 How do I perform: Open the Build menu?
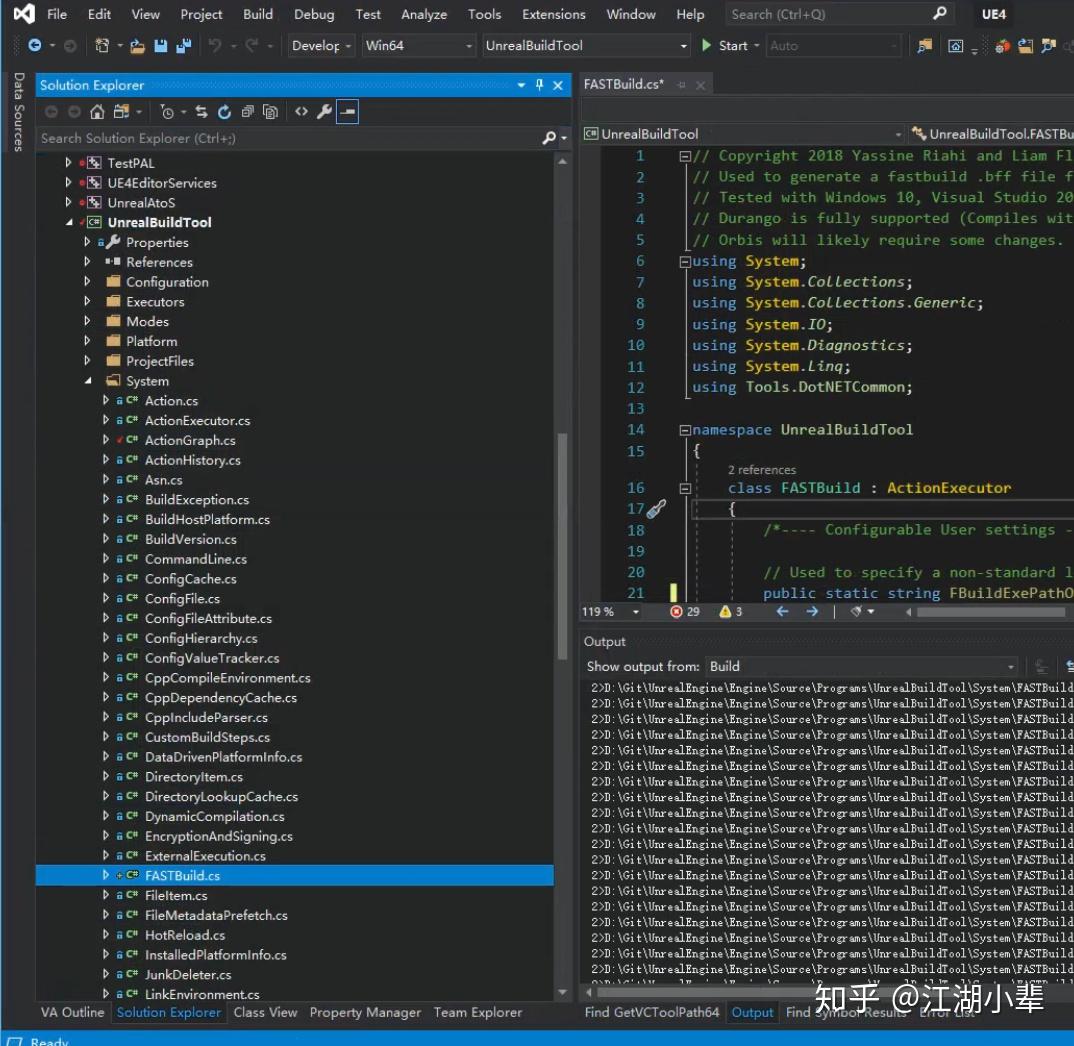pos(258,14)
